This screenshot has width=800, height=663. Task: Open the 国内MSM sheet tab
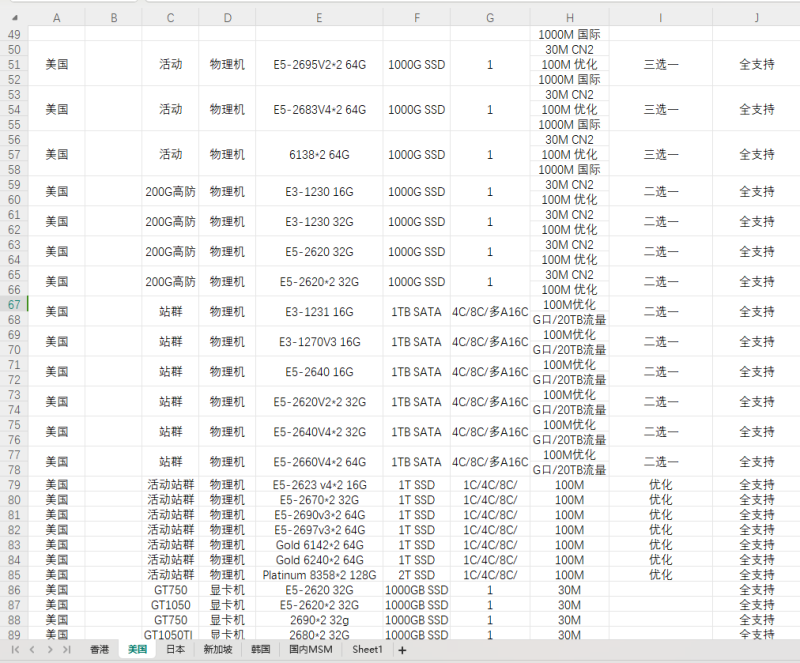click(311, 650)
